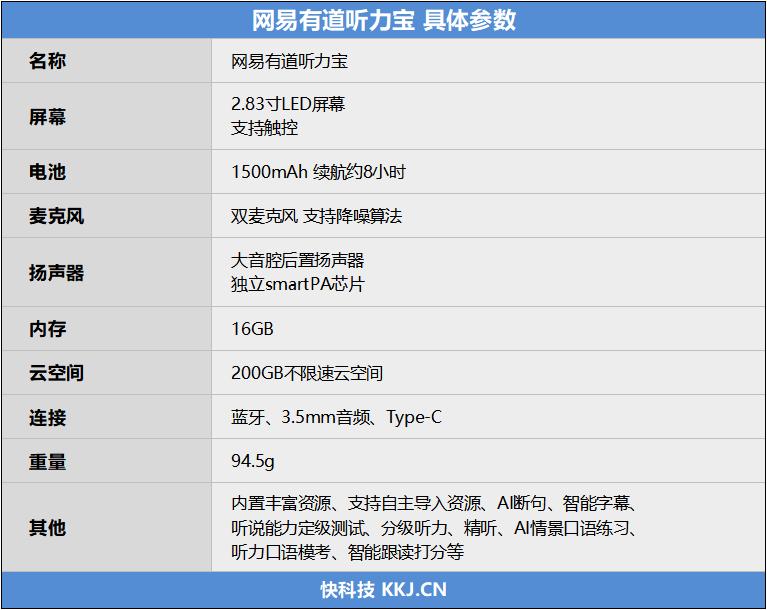
Task: Click the title 网易有道听力宝 具体参数
Action: tap(384, 21)
